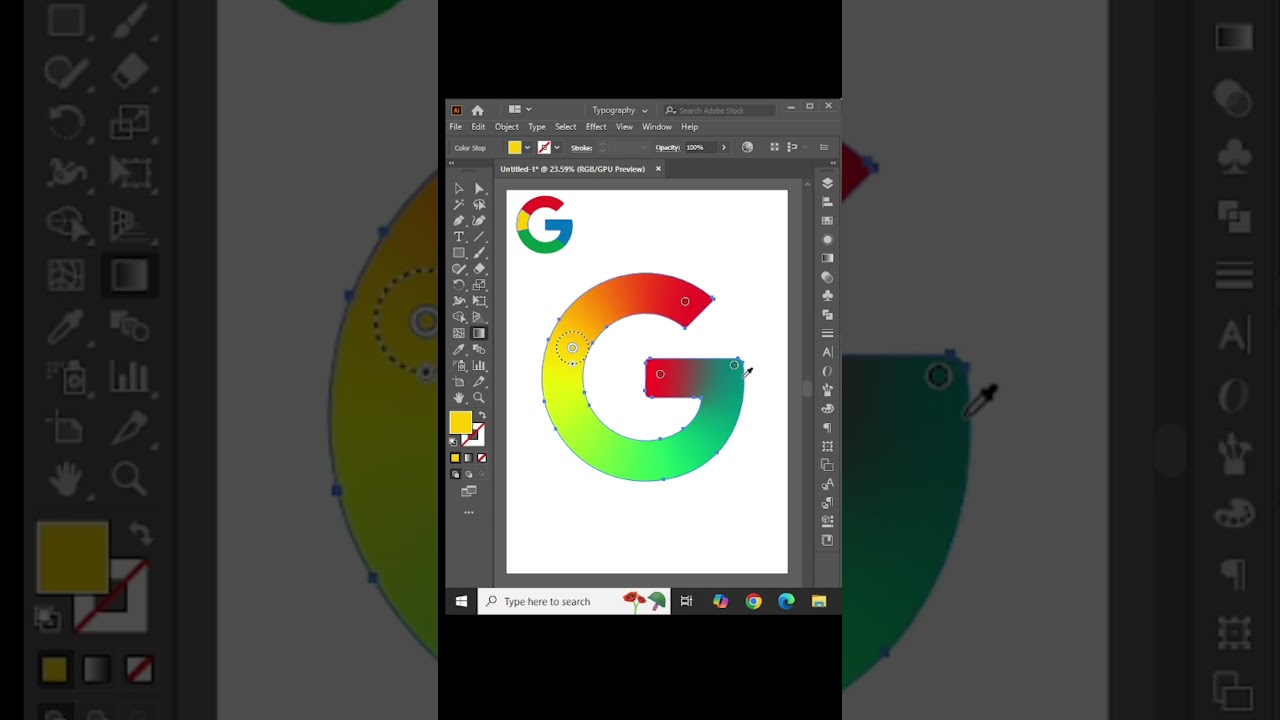This screenshot has width=1280, height=720.
Task: Set stroke to None using the red slash swatch
Action: click(x=481, y=458)
